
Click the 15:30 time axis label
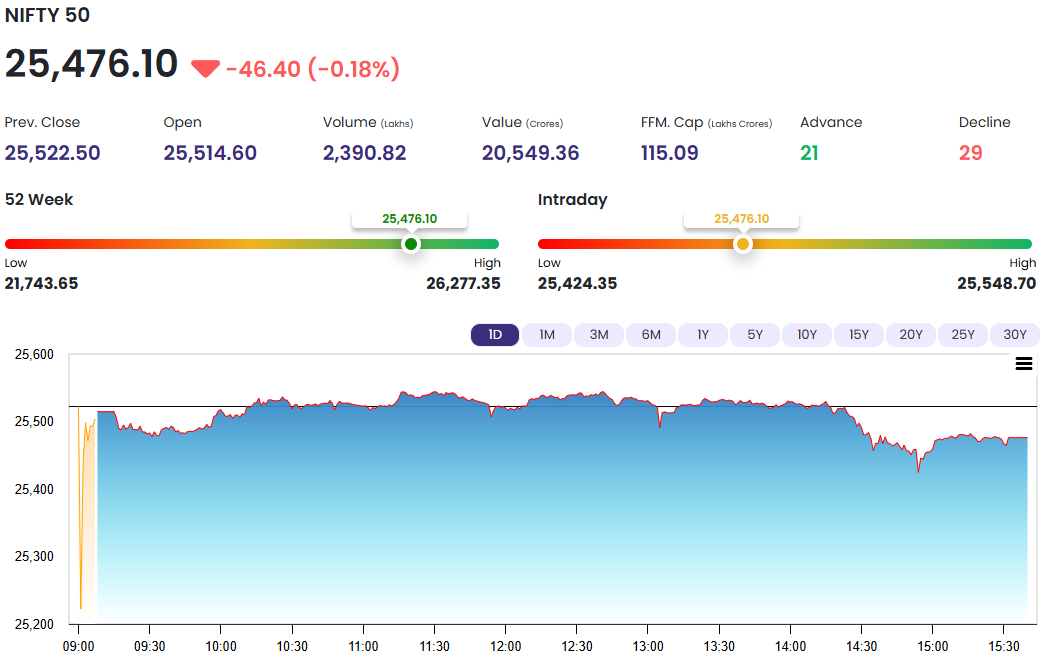click(x=1004, y=646)
